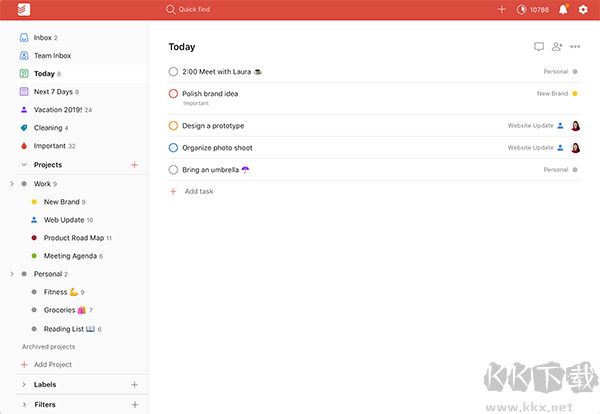Click the share/add person icon
The width and height of the screenshot is (600, 414).
point(557,47)
